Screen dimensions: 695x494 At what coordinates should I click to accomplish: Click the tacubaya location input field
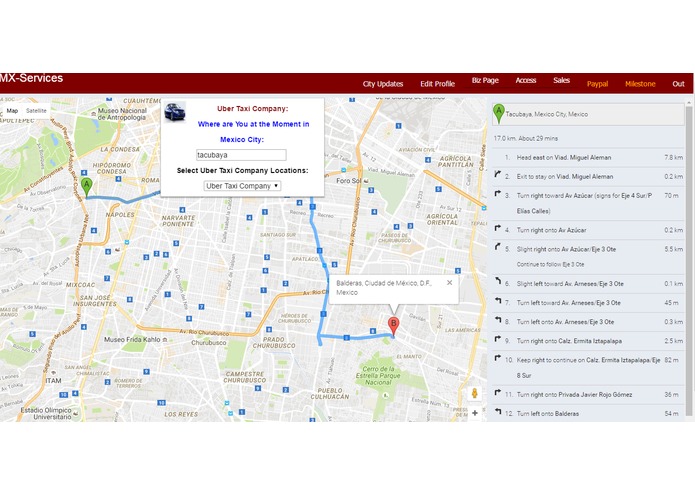tap(241, 155)
